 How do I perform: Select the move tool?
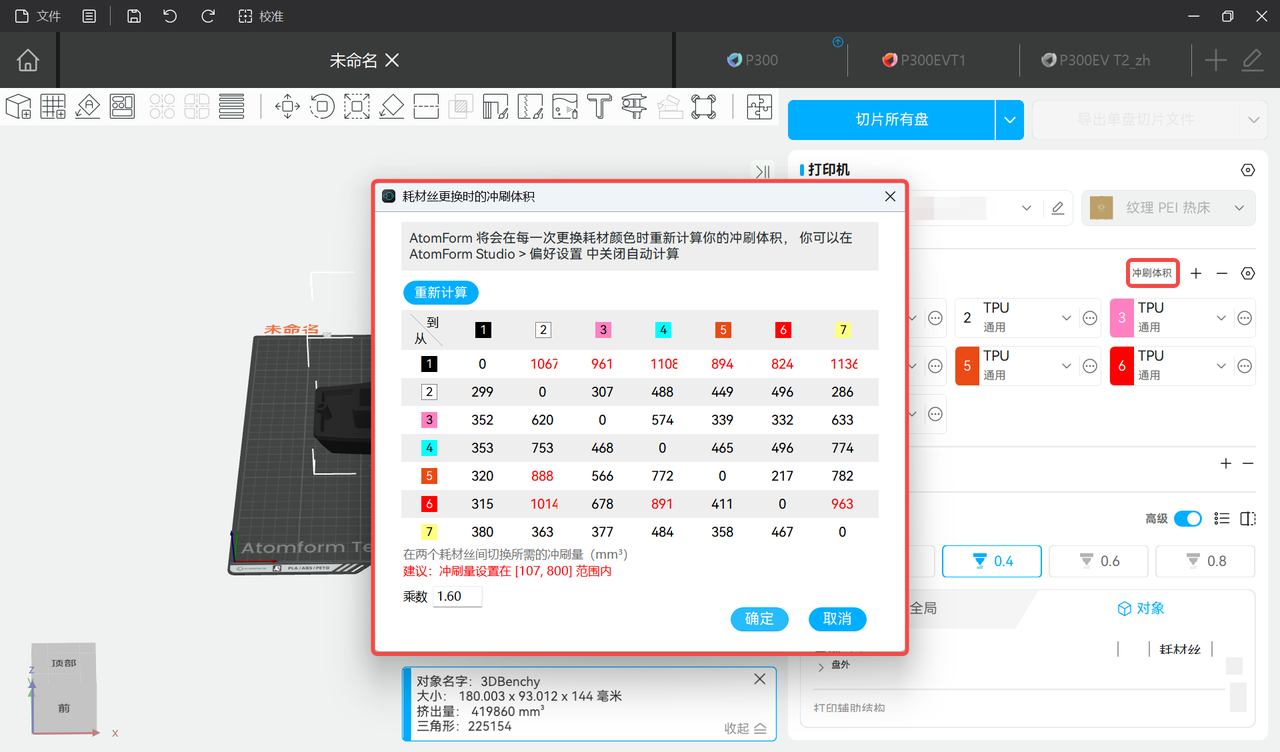(288, 106)
